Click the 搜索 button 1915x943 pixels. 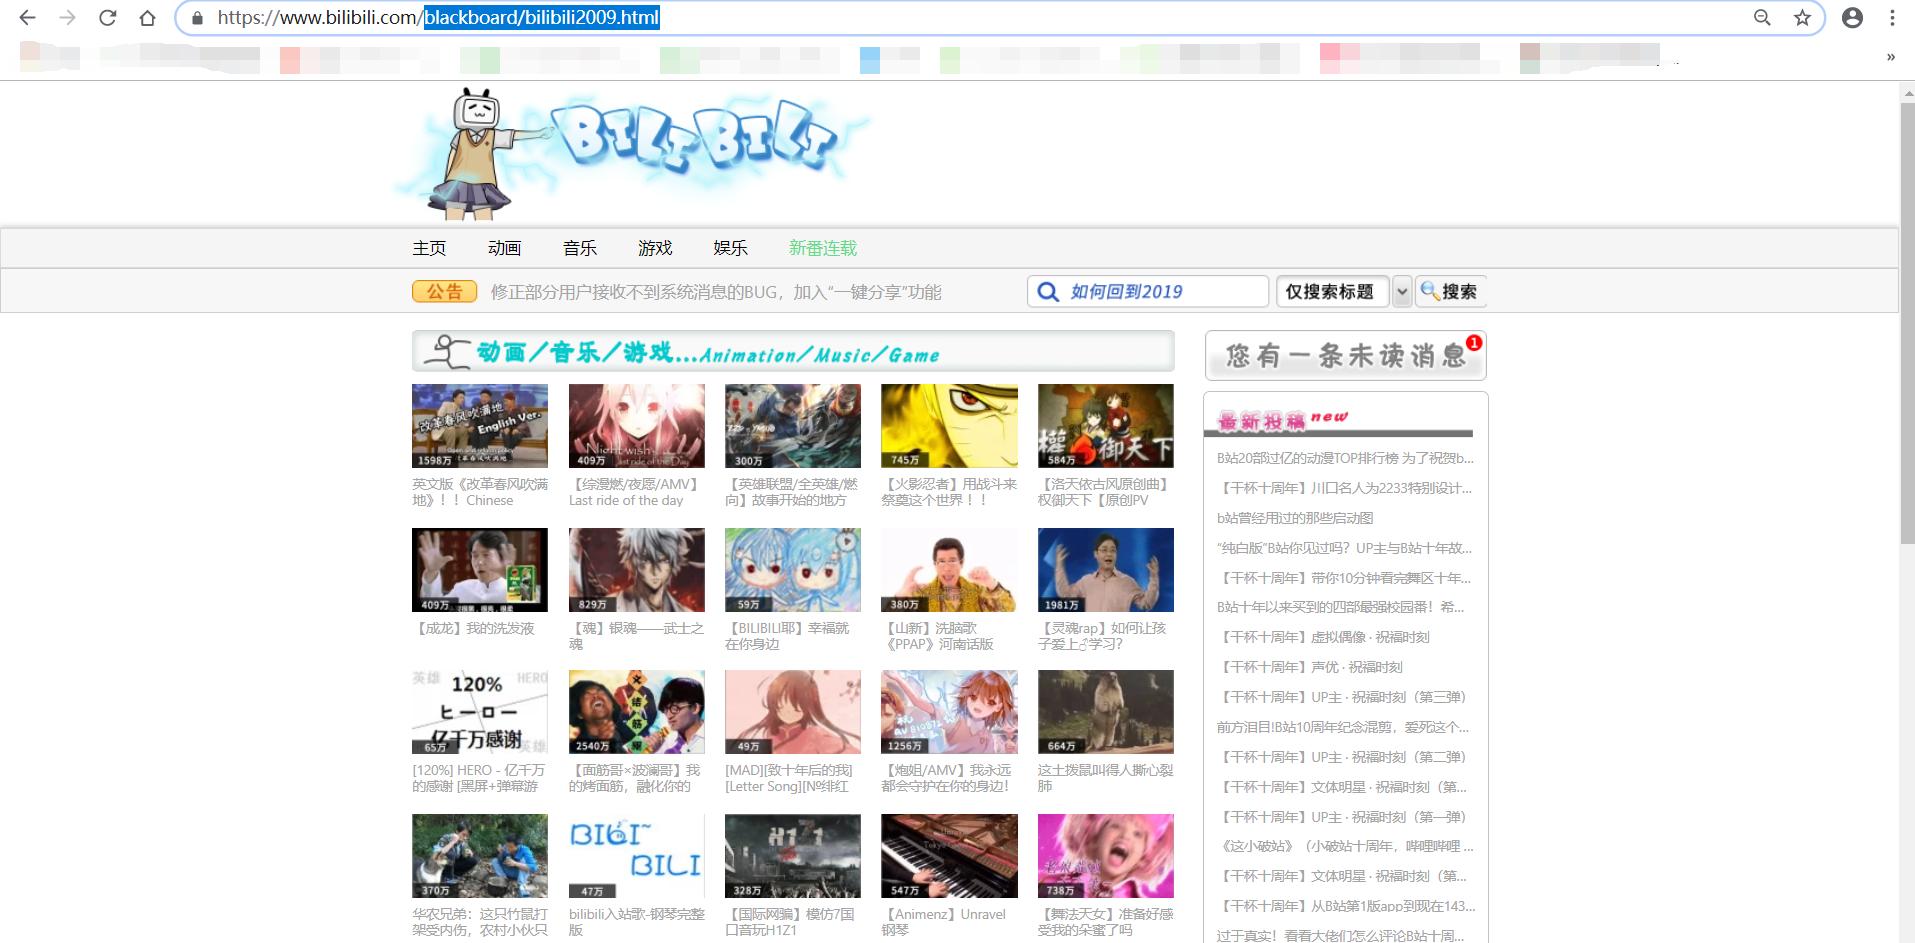pyautogui.click(x=1450, y=291)
